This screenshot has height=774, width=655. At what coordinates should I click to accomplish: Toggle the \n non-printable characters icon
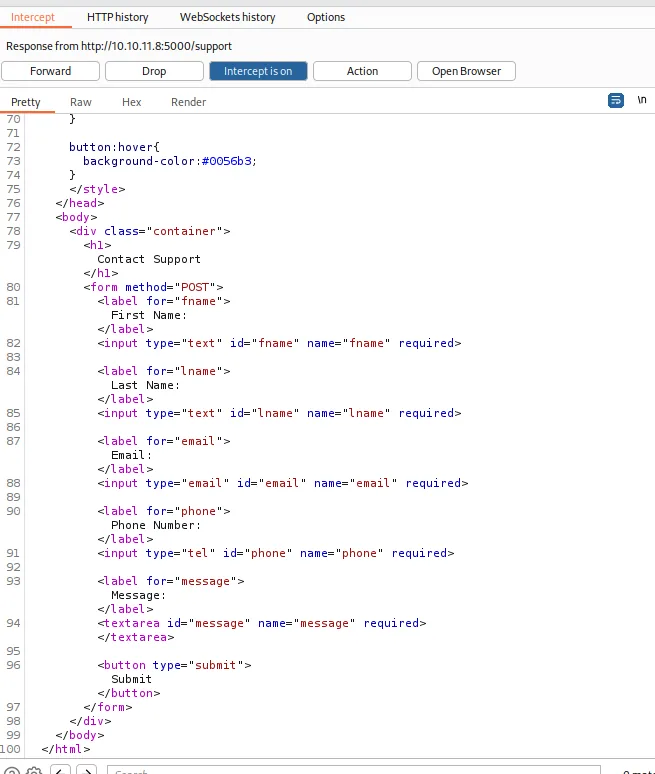[642, 100]
